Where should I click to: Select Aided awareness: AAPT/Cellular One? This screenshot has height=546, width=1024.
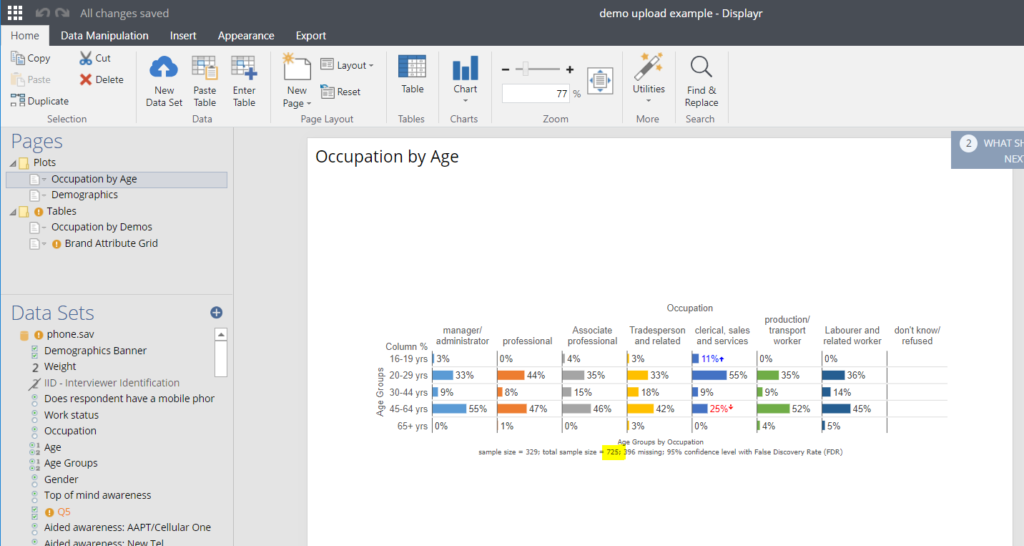click(127, 527)
